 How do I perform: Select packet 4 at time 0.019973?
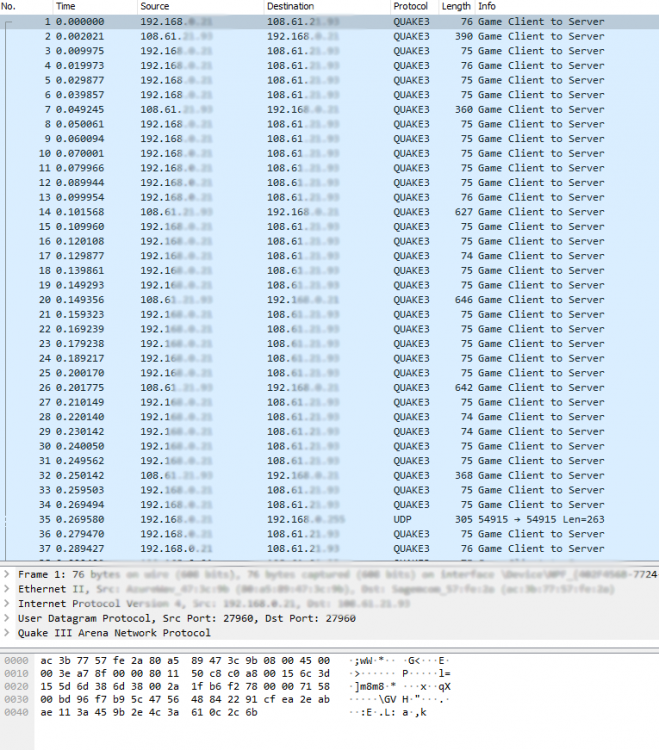point(330,66)
